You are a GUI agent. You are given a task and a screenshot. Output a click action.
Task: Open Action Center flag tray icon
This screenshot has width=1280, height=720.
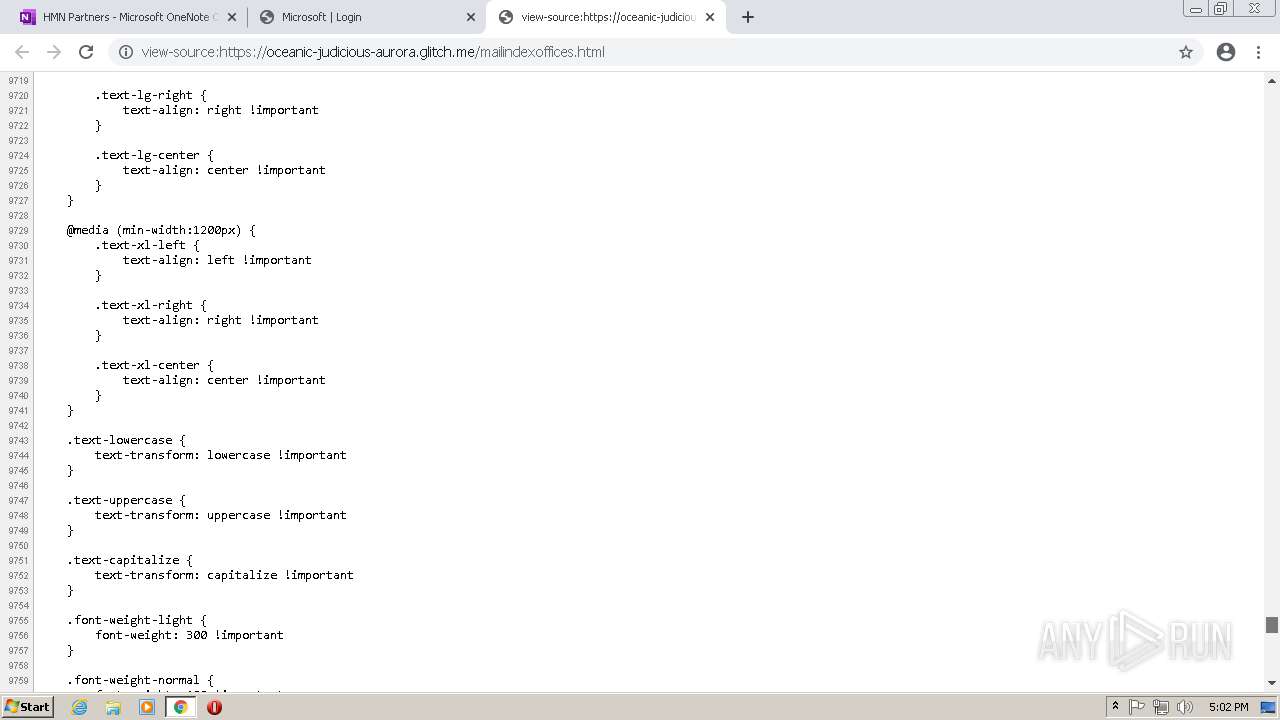pyautogui.click(x=1137, y=707)
